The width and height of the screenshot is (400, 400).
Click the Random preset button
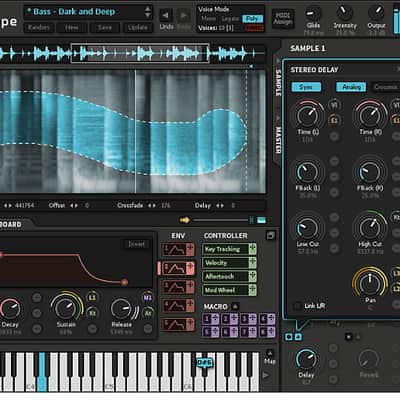pos(39,27)
